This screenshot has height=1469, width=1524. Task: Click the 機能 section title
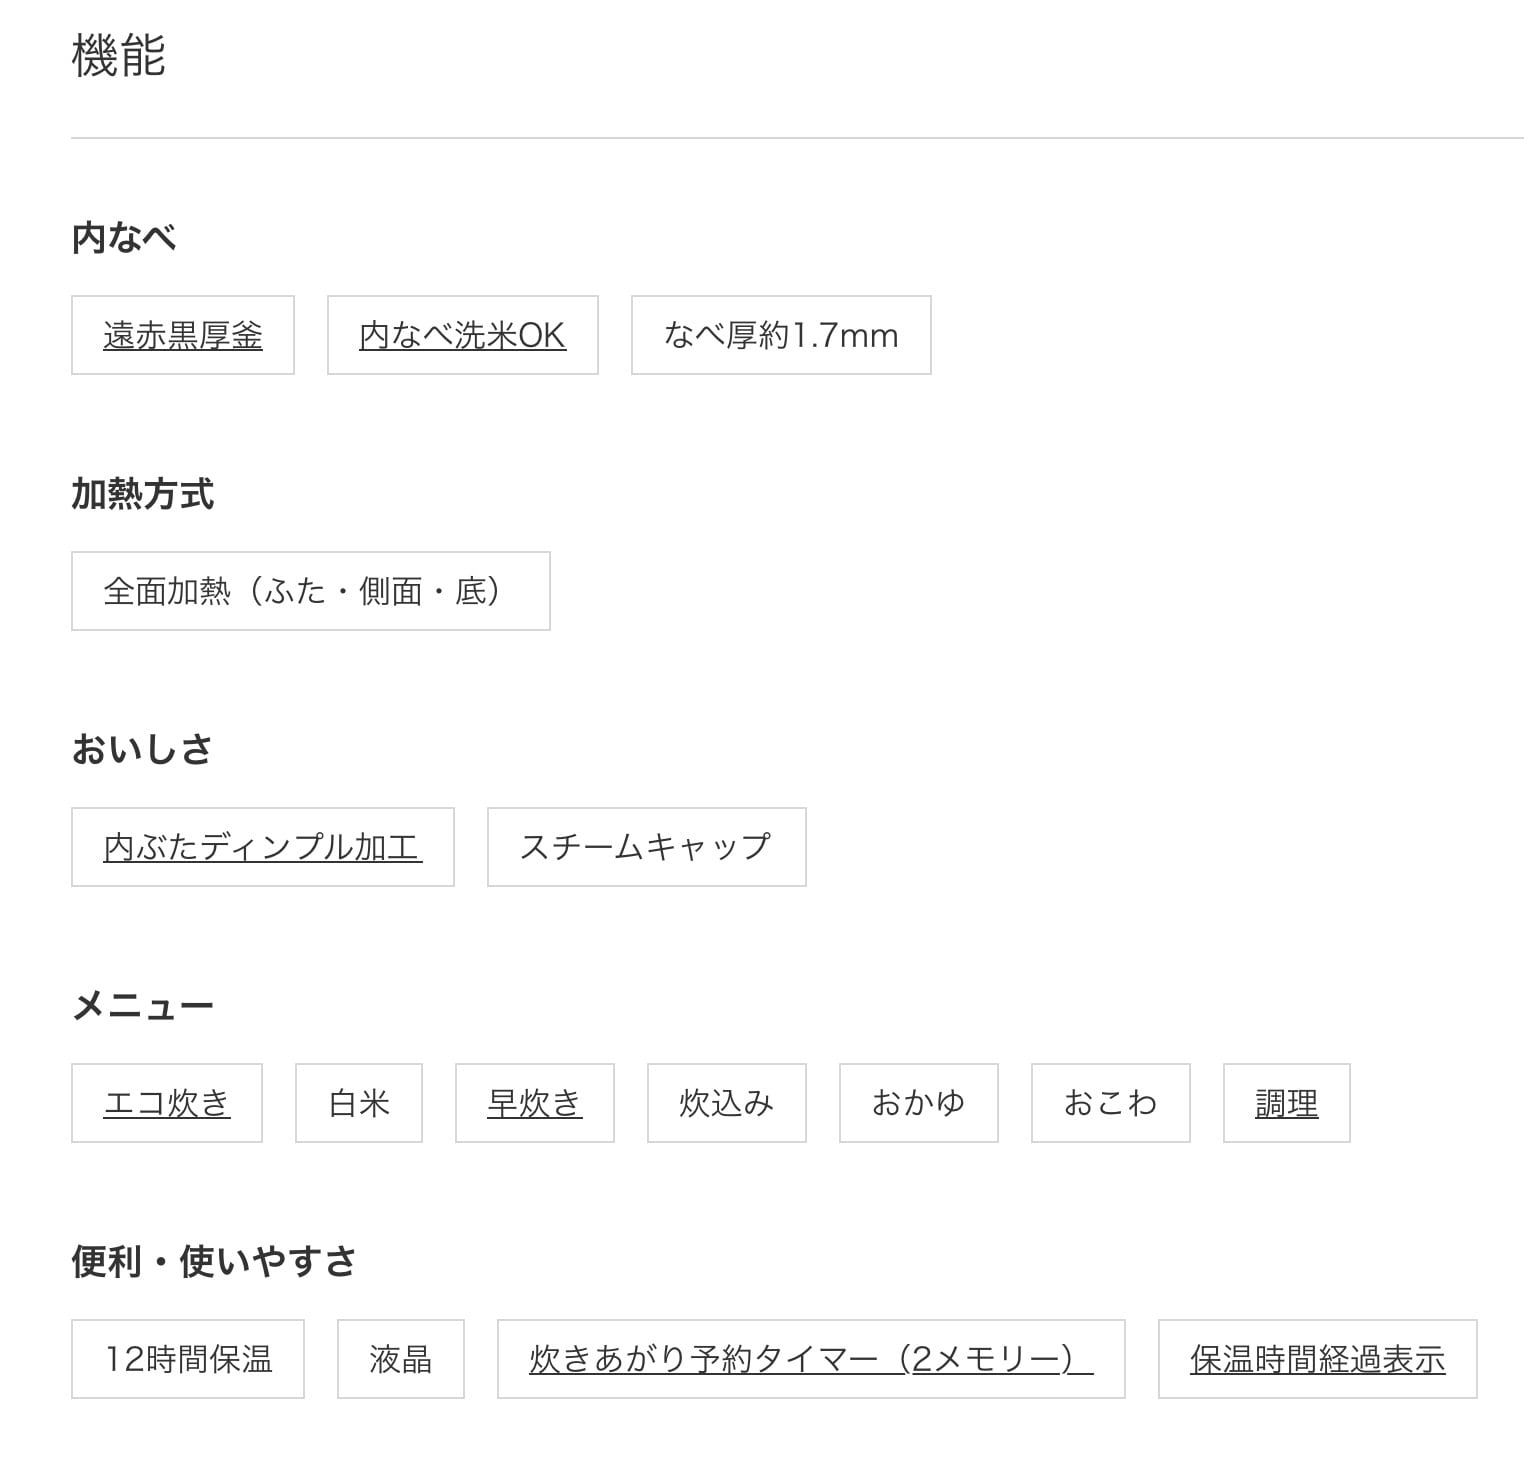point(118,55)
